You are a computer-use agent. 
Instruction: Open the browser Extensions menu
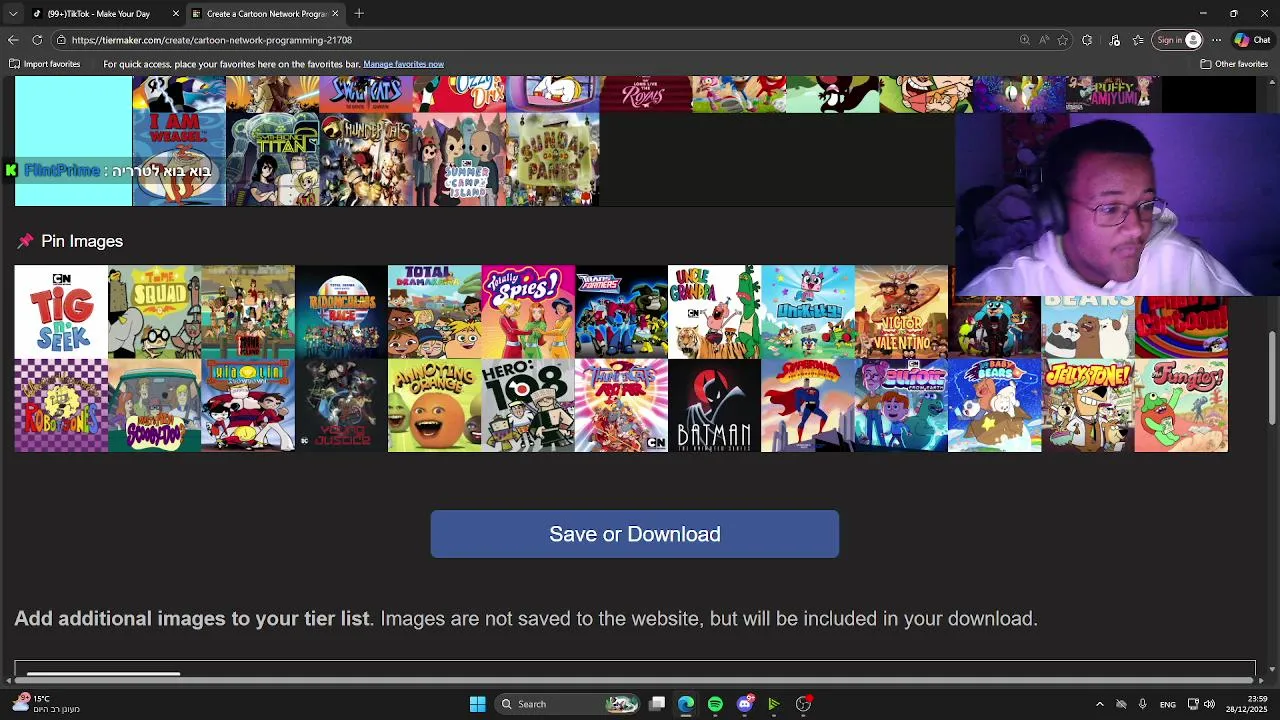pyautogui.click(x=1088, y=40)
